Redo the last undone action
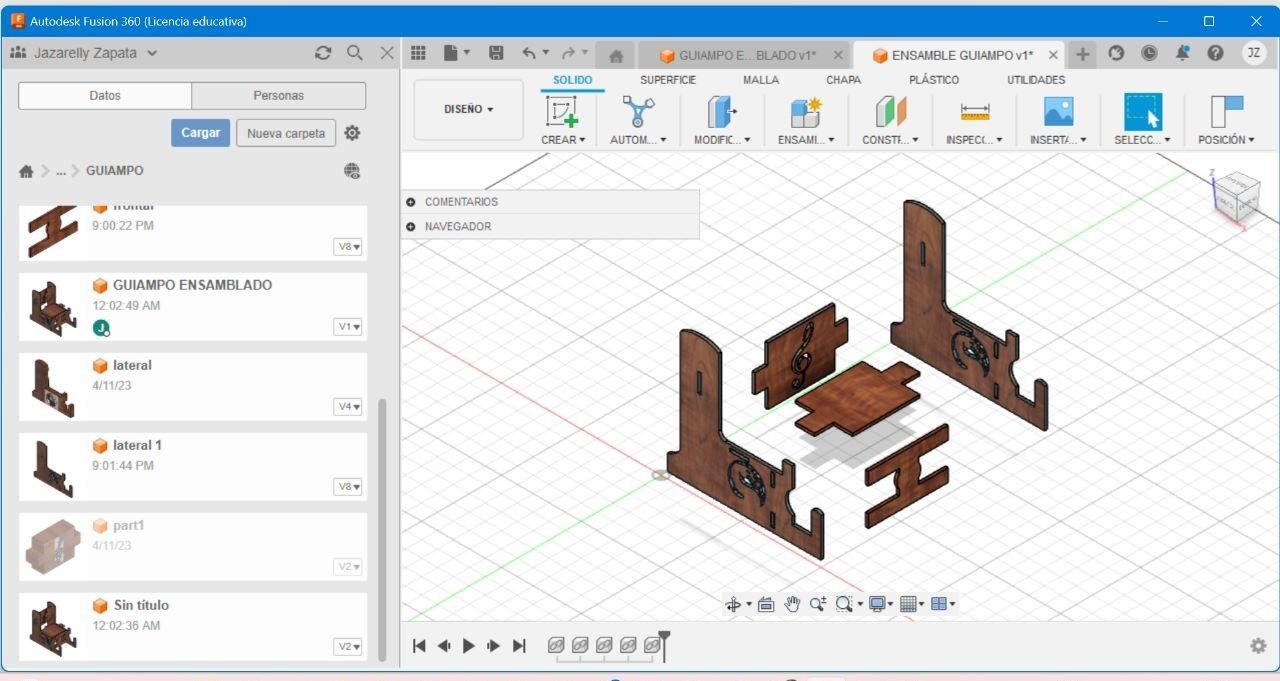Image resolution: width=1280 pixels, height=681 pixels. [x=568, y=54]
